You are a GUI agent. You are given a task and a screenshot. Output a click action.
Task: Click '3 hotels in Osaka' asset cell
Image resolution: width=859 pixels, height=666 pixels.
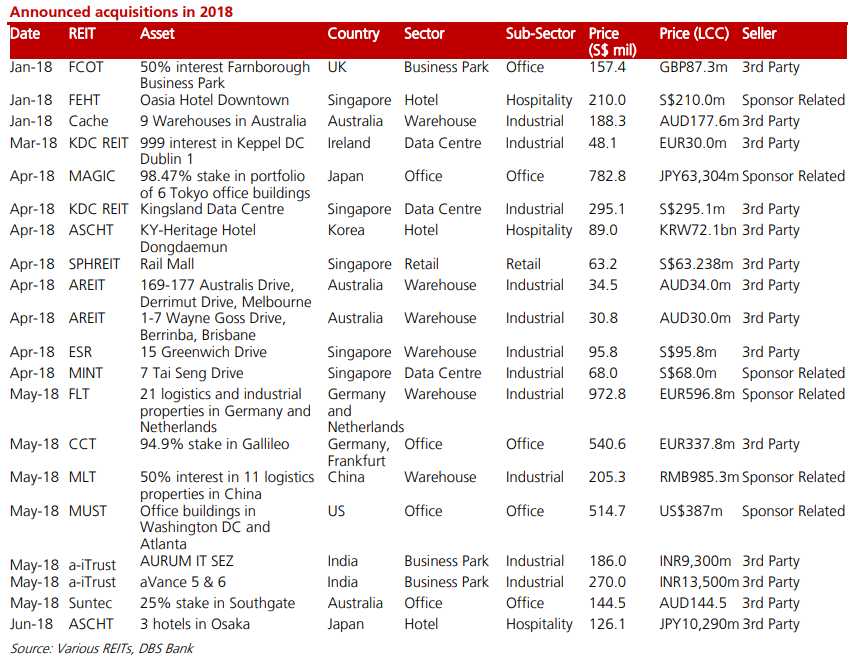pyautogui.click(x=195, y=624)
